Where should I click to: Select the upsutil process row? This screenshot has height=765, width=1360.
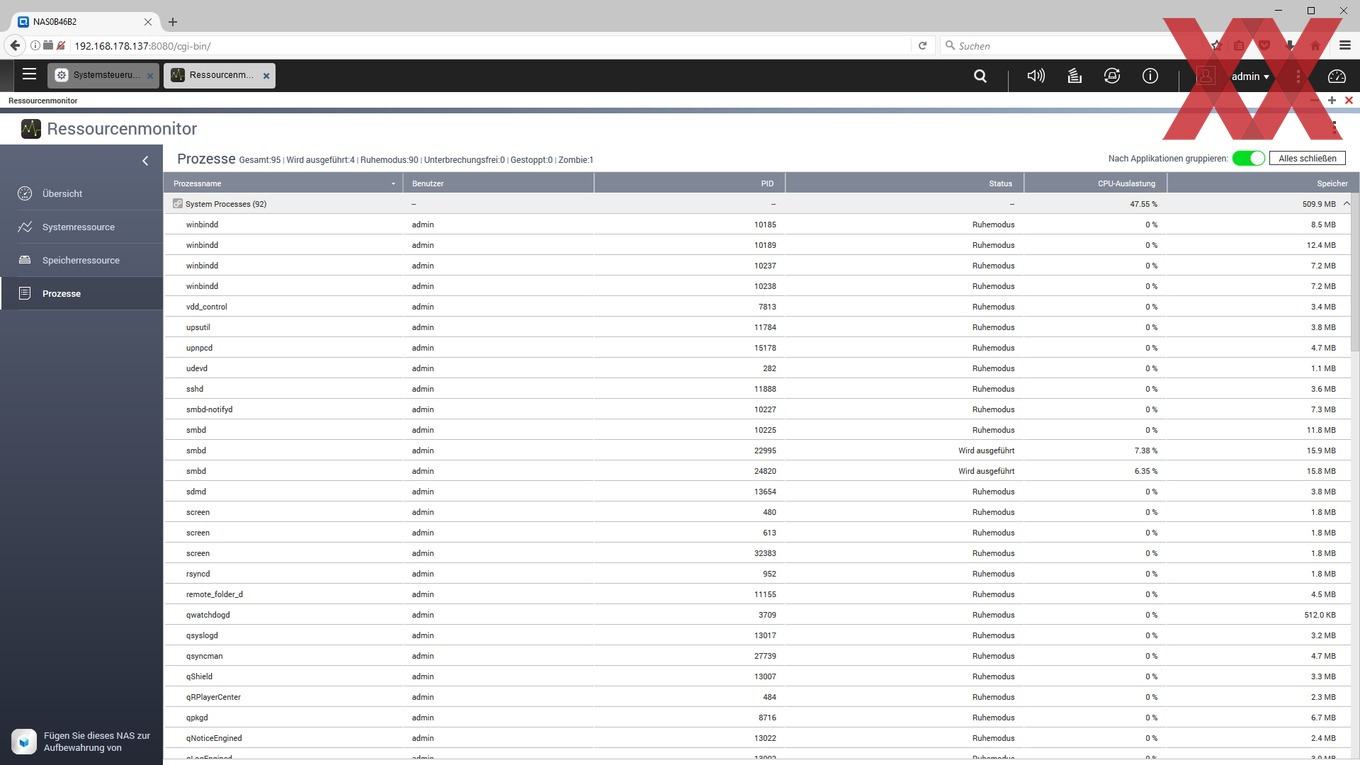pos(757,327)
